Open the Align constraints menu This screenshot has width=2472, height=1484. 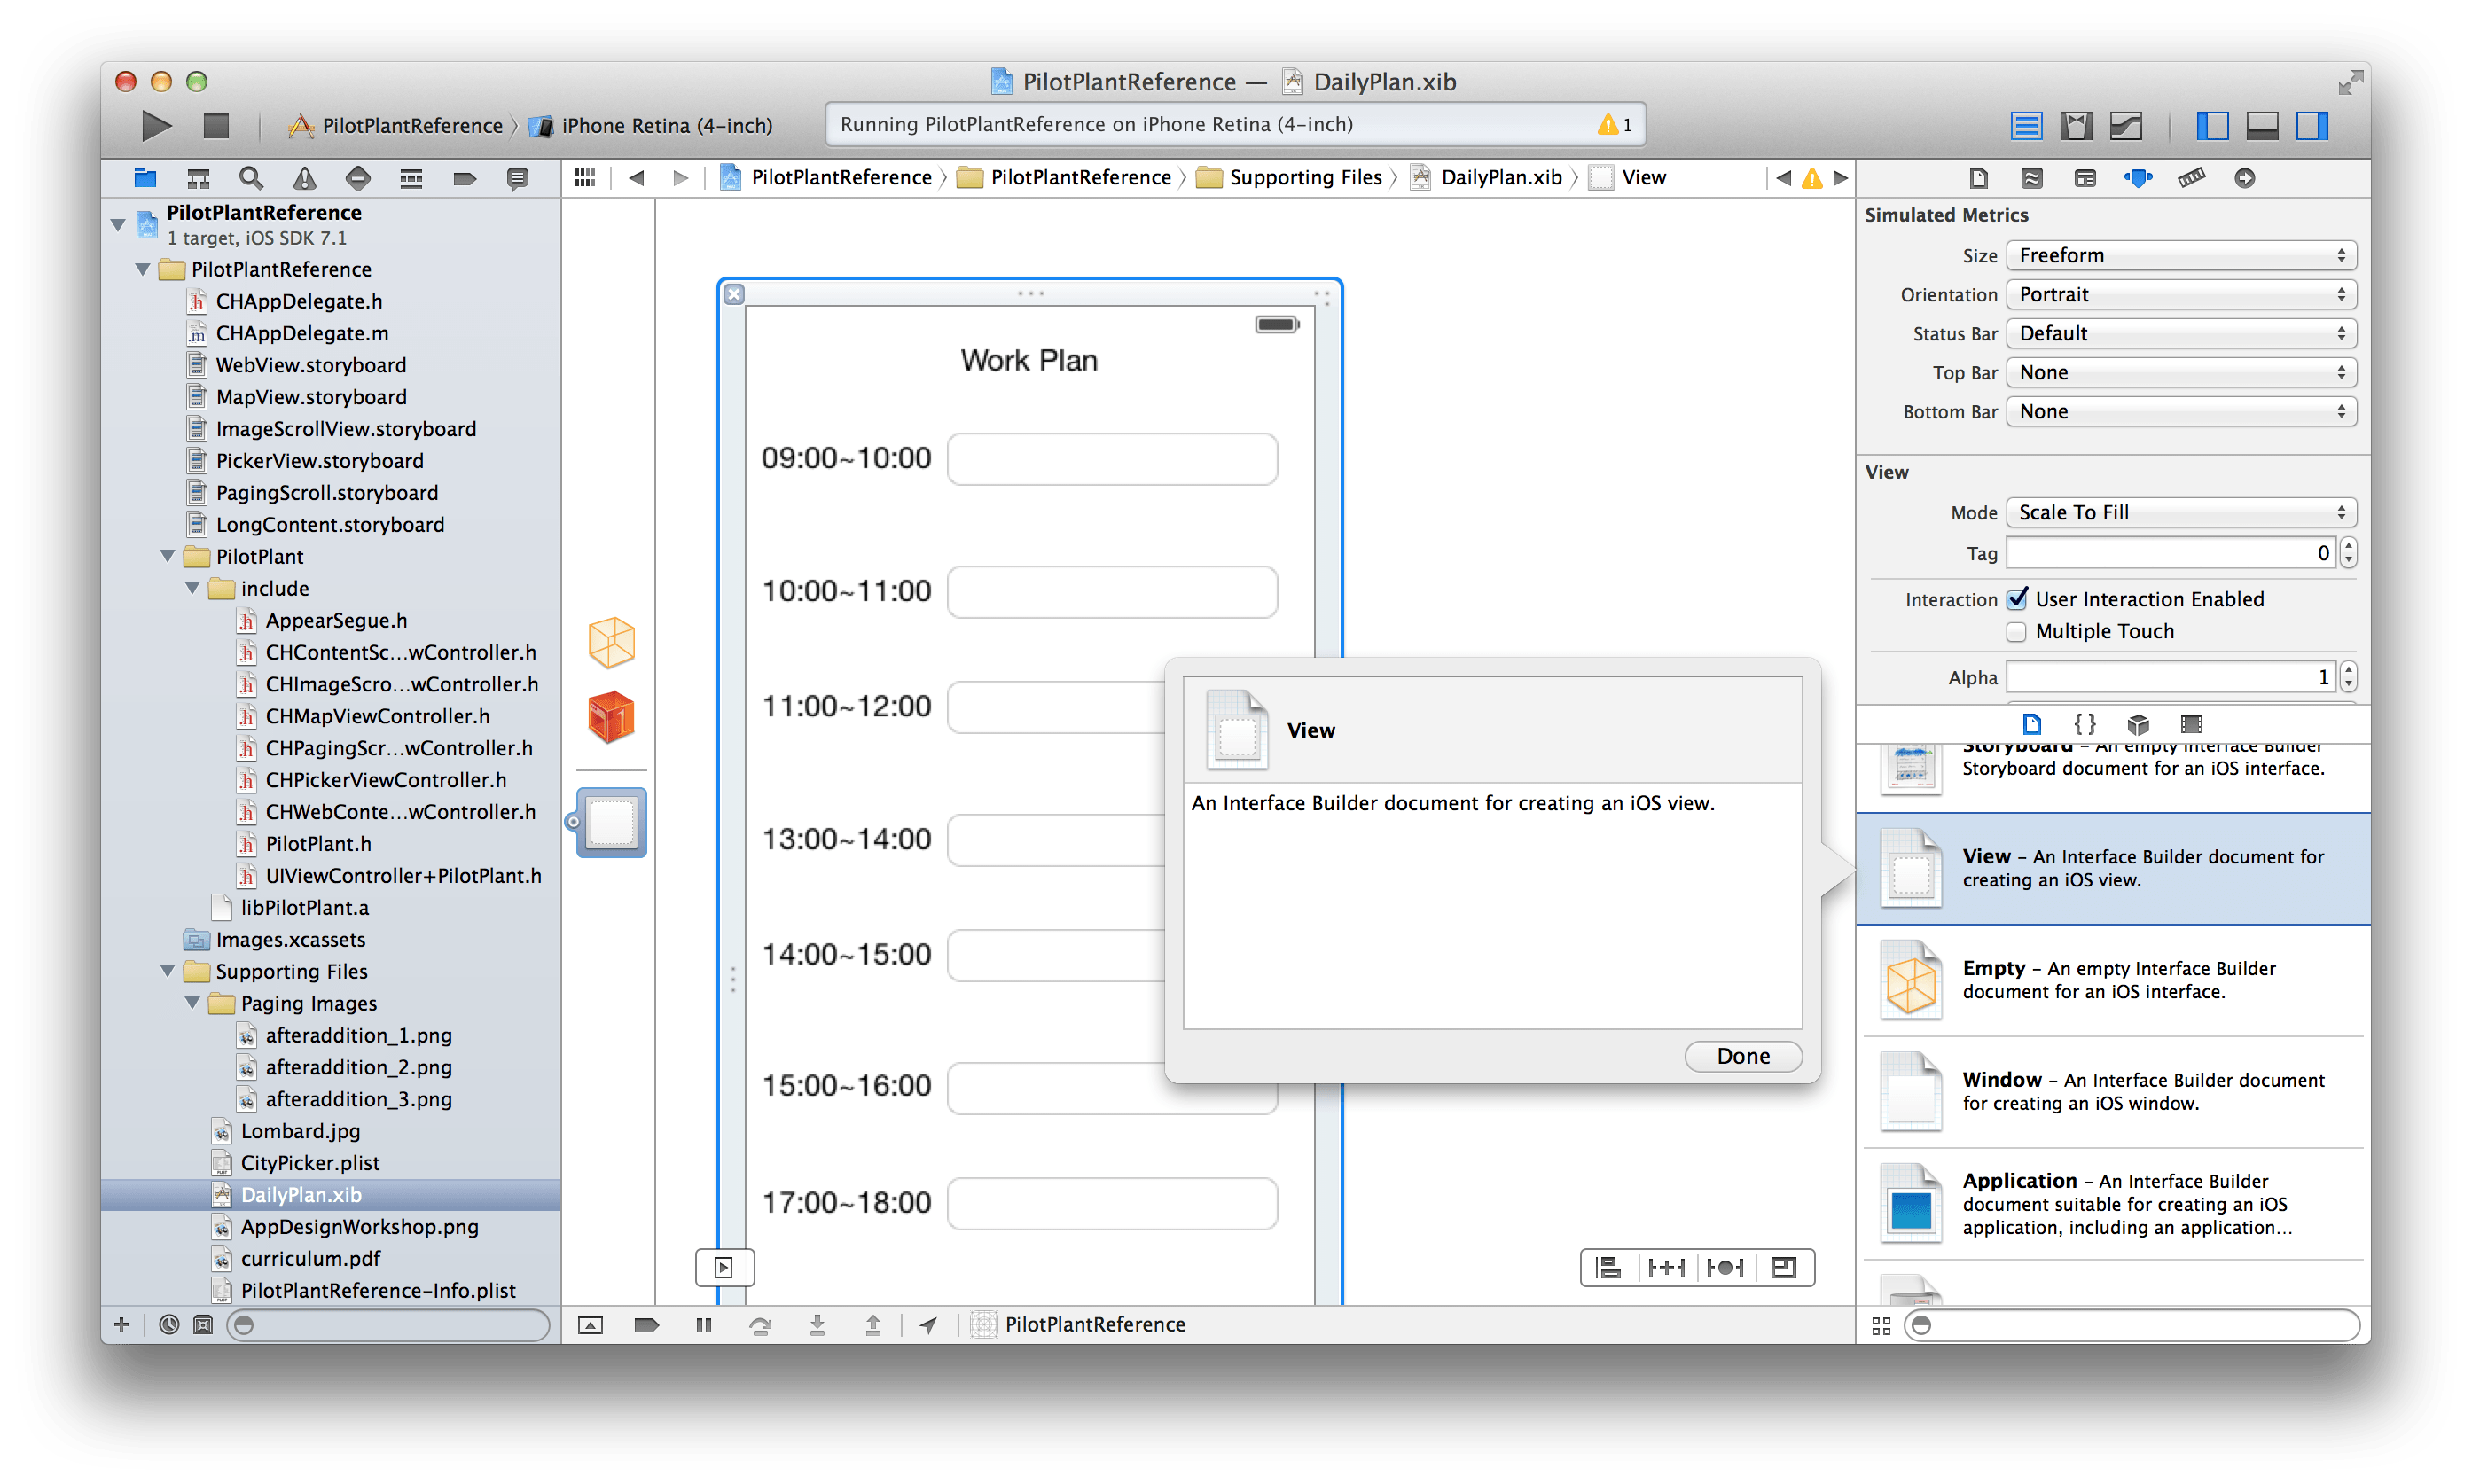(1608, 1268)
